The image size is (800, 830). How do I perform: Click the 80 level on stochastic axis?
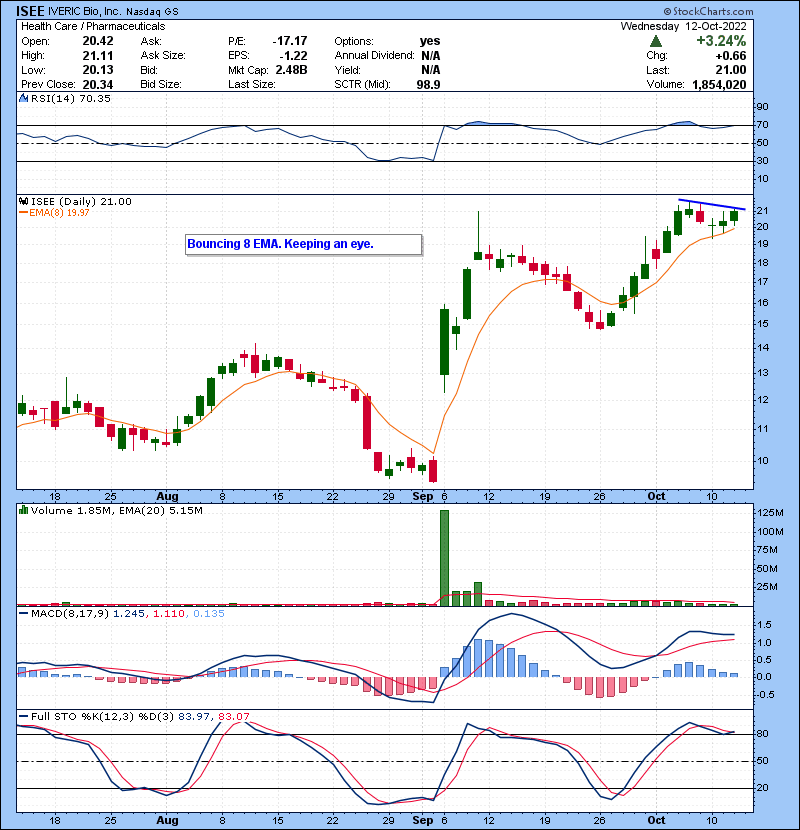coord(762,734)
